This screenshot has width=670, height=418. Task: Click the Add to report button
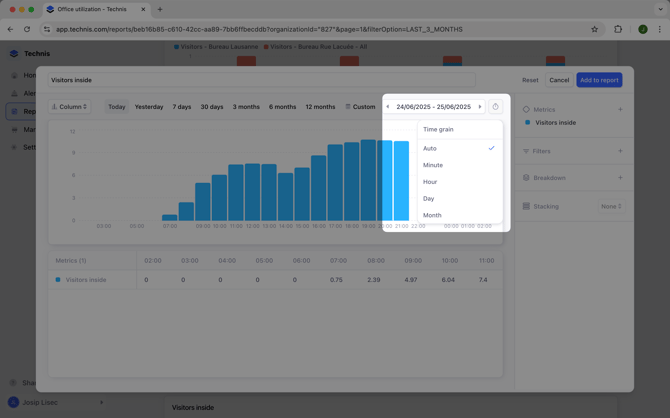[599, 80]
